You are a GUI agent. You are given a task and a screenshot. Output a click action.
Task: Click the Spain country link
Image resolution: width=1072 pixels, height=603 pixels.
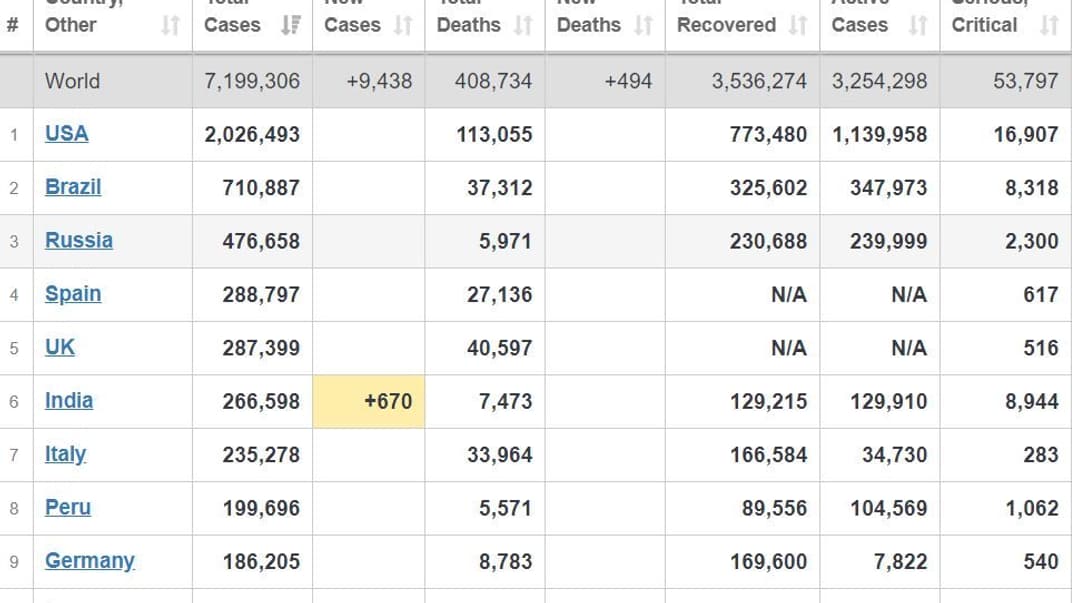[x=73, y=294]
